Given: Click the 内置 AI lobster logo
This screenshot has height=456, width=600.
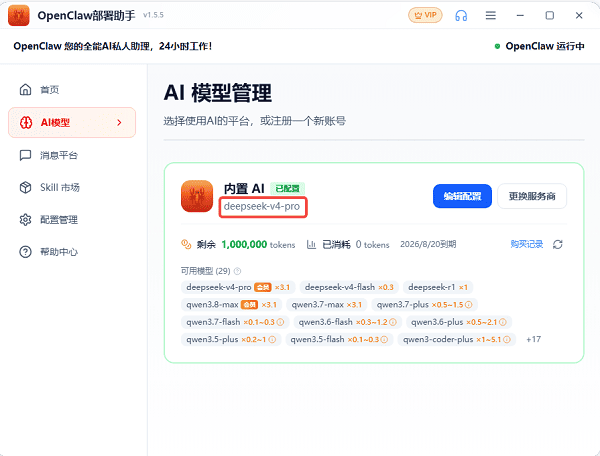Looking at the screenshot, I should (x=197, y=196).
